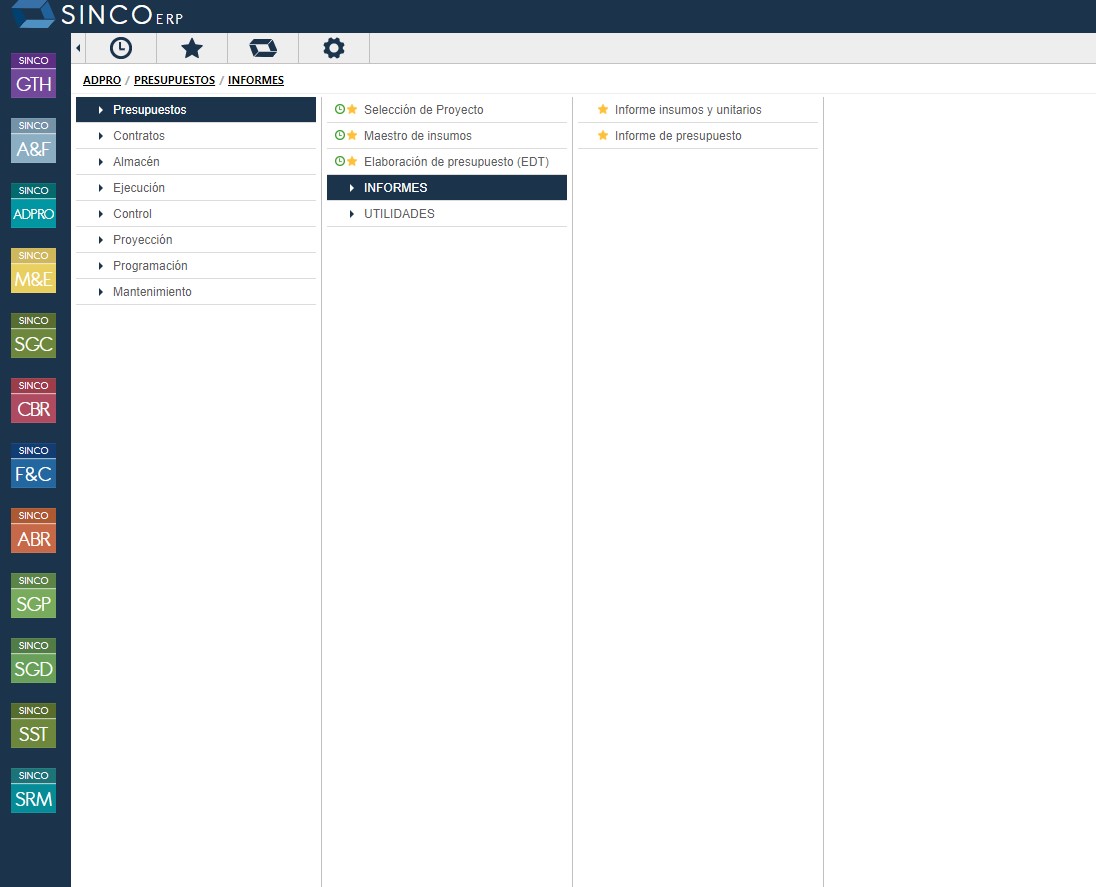Open Elaboración de presupuesto (EDT)
Viewport: 1096px width, 887px height.
point(457,161)
